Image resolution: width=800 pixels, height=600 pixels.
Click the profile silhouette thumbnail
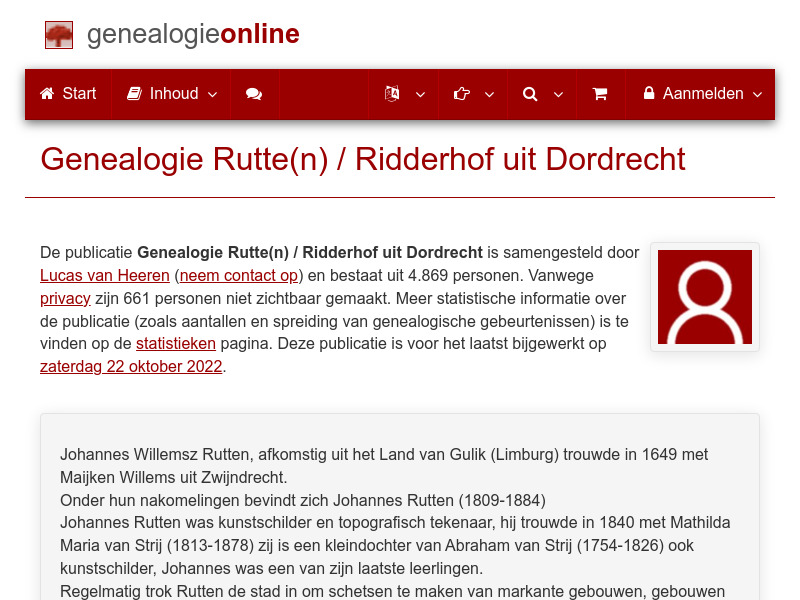pyautogui.click(x=704, y=297)
